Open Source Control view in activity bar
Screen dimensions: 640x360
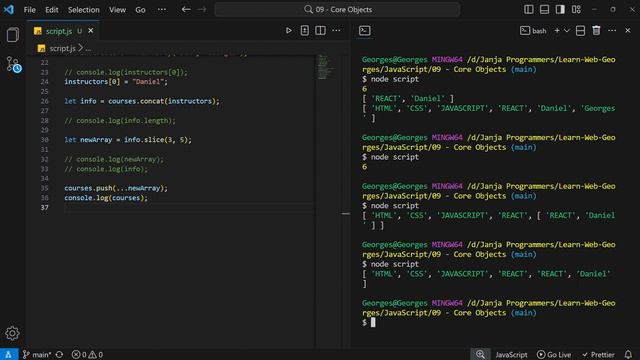coord(13,64)
